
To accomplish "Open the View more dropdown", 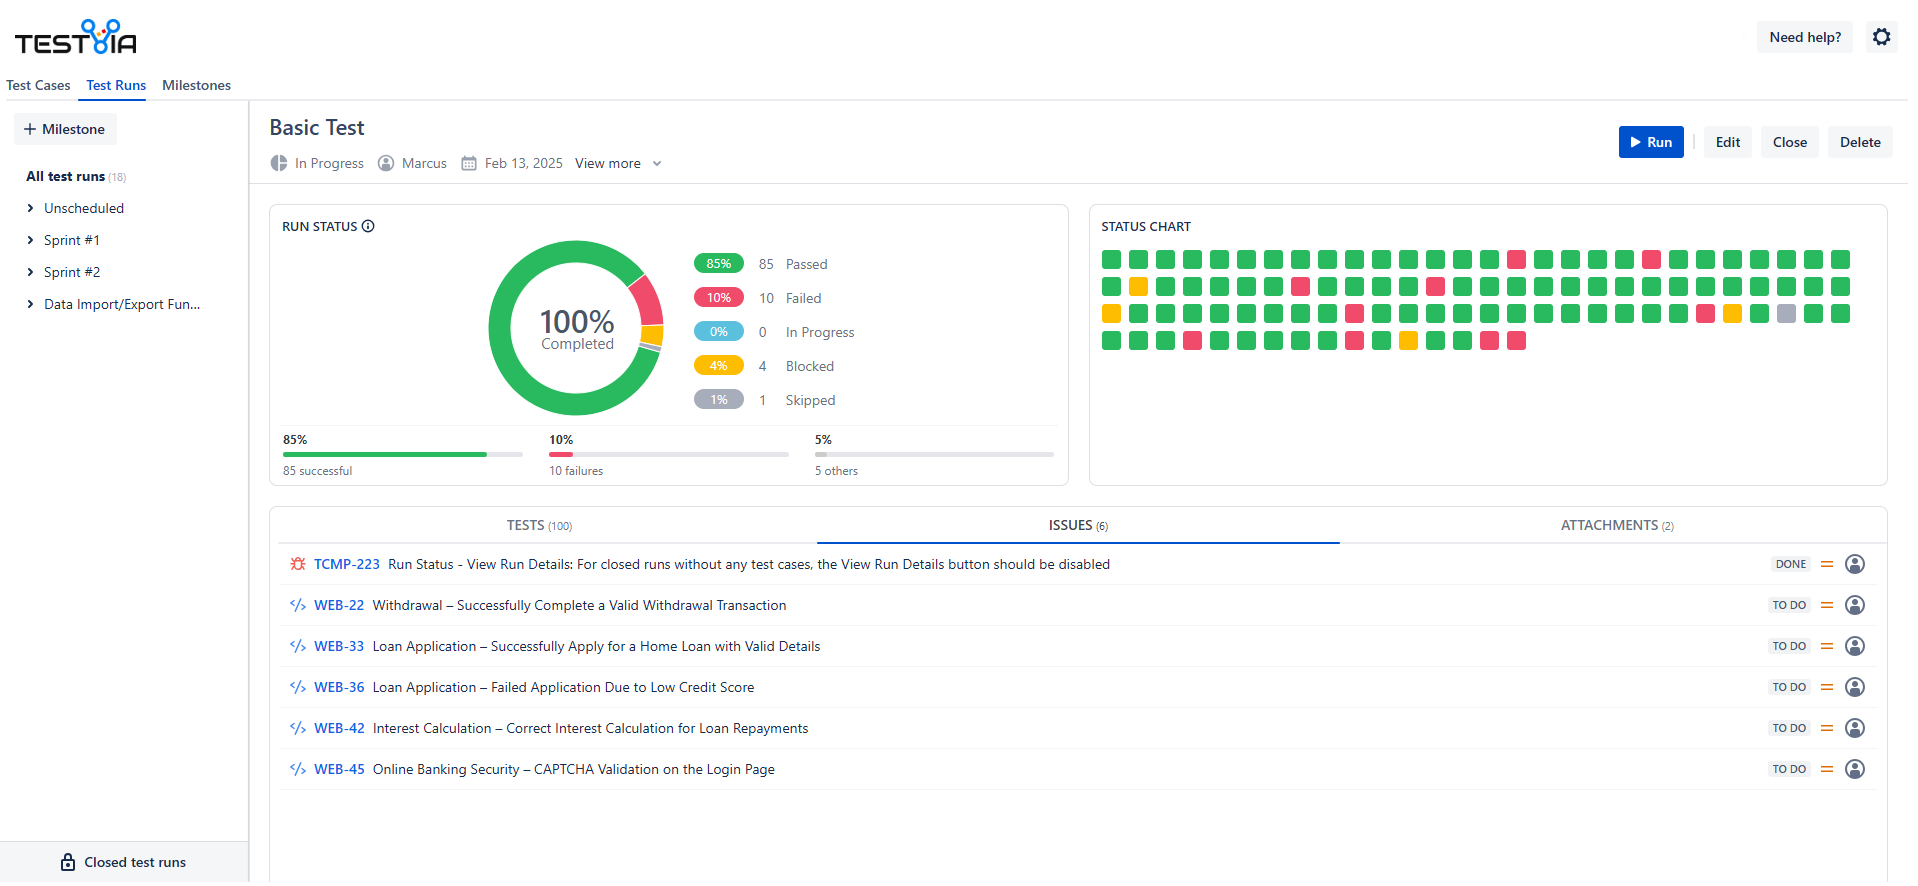I will [x=618, y=163].
